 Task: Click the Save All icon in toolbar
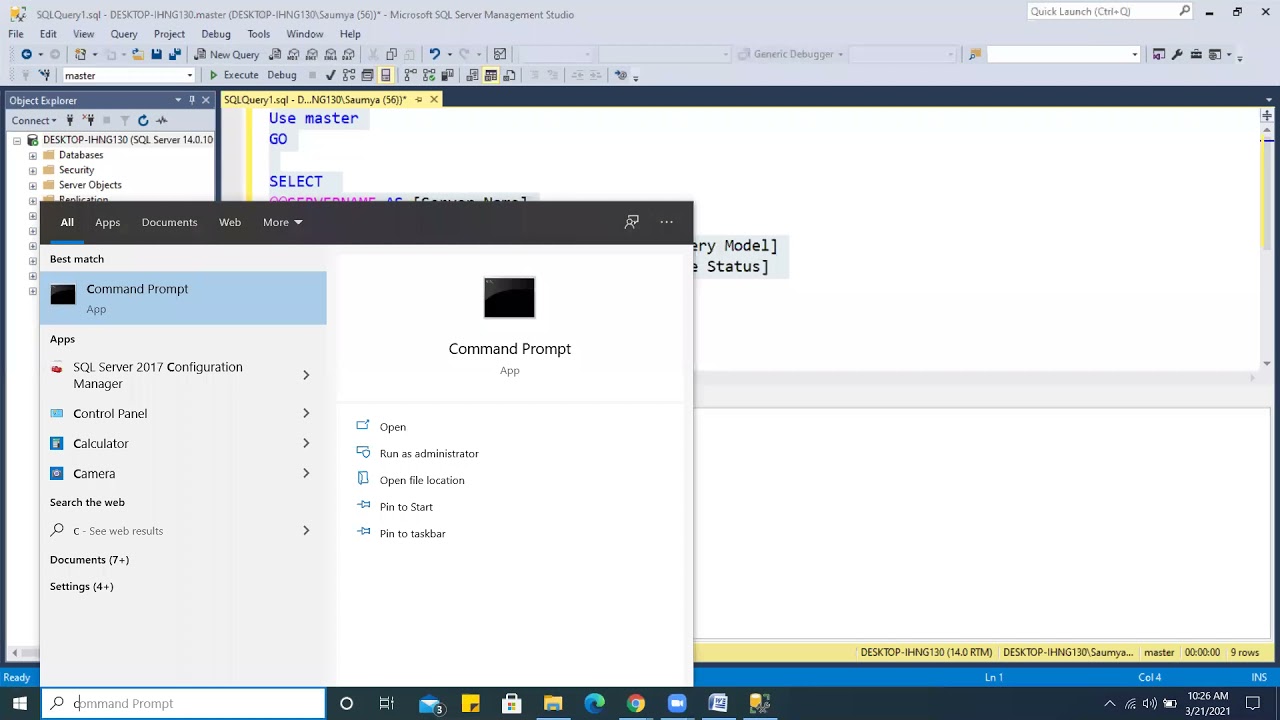174,54
